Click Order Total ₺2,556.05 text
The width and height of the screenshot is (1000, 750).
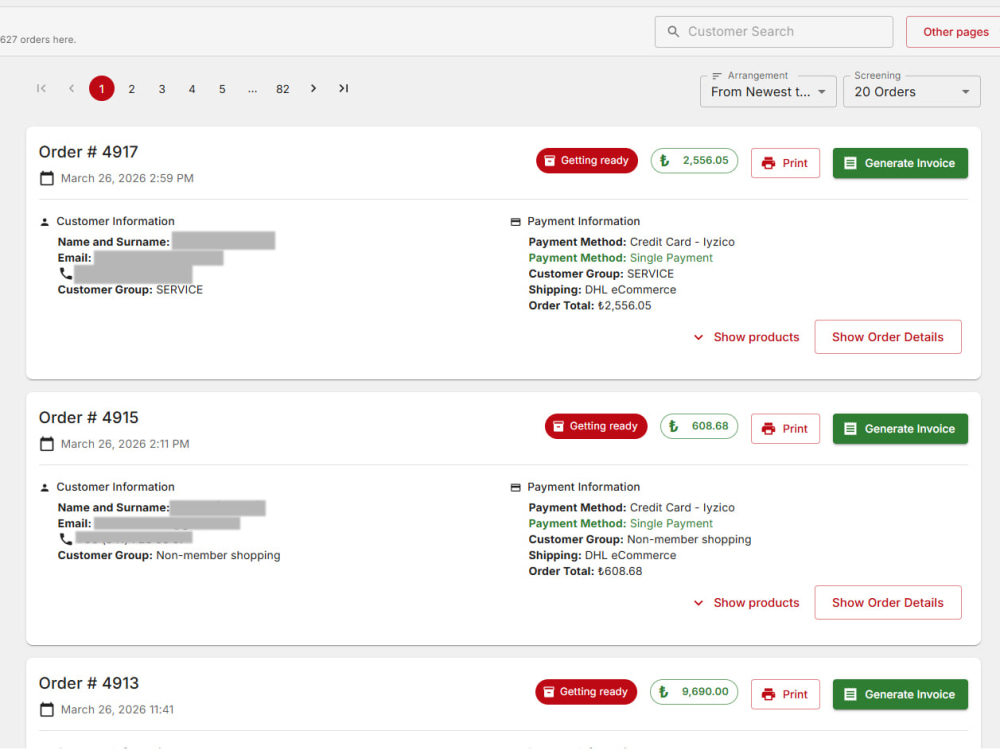click(590, 305)
